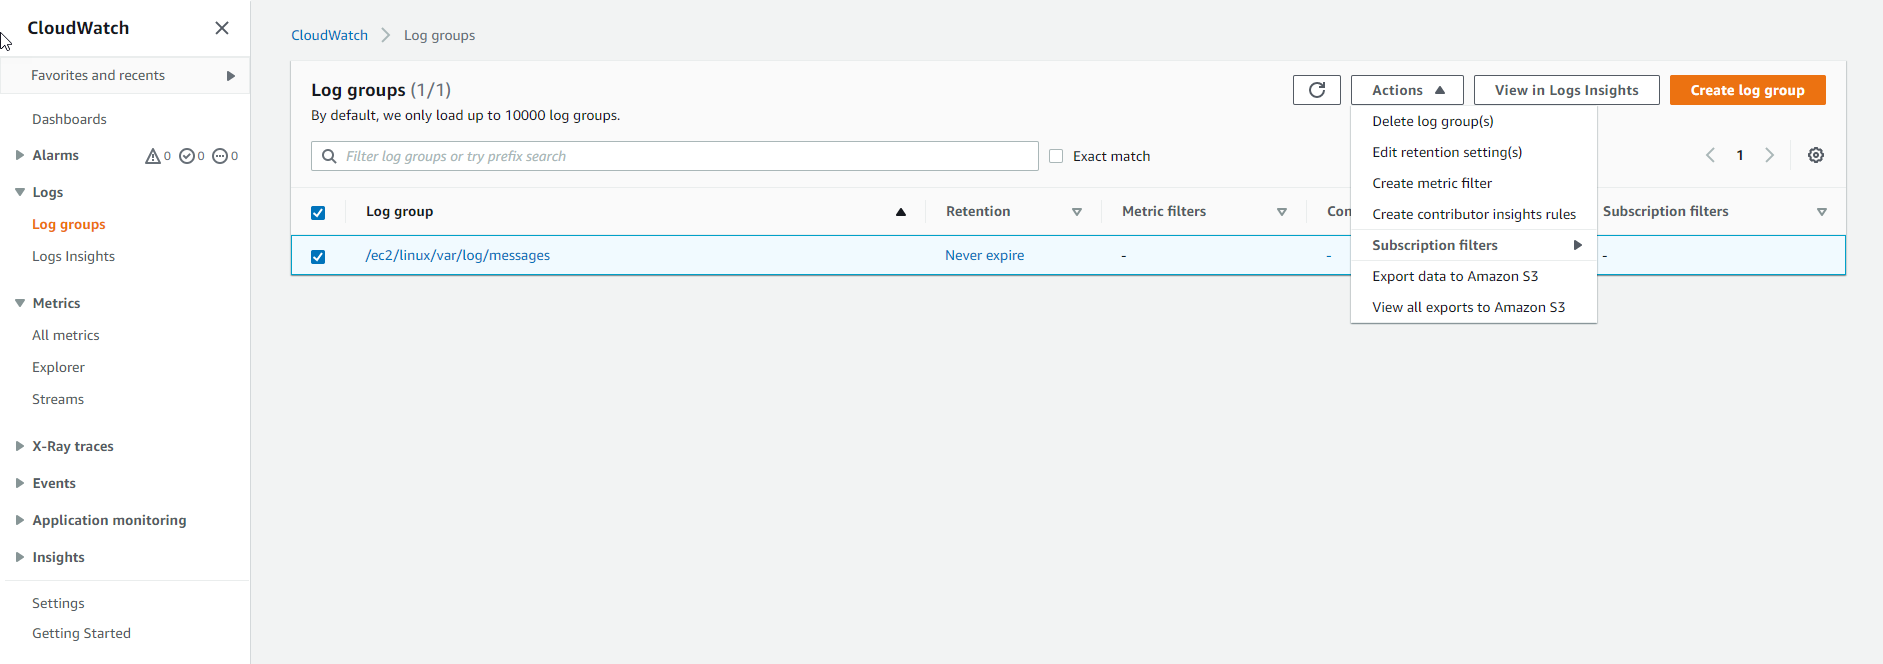Open All metrics in the sidebar
This screenshot has width=1883, height=664.
[x=66, y=335]
